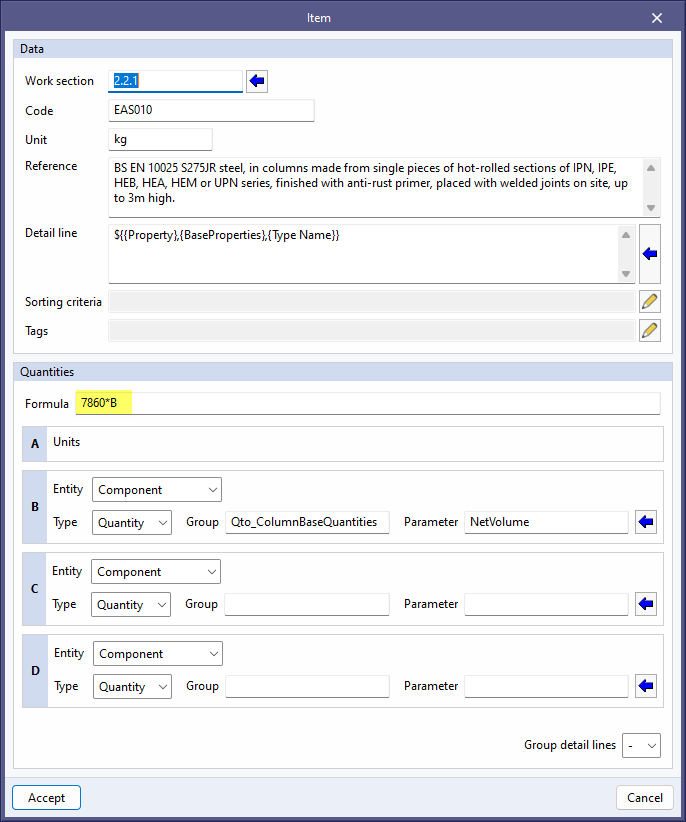Click the empty Parameter field in row C
686x822 pixels.
pos(546,604)
